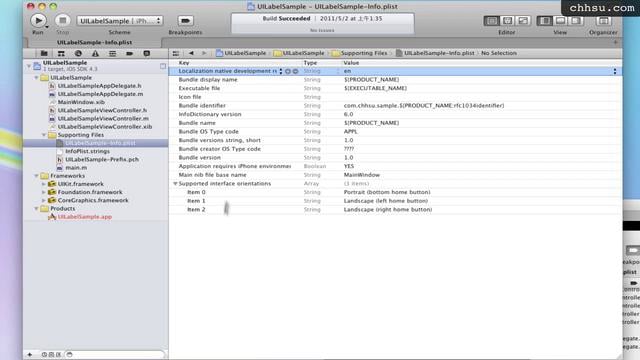Click the navigator add file plus button
640x360 pixels.
(30, 354)
